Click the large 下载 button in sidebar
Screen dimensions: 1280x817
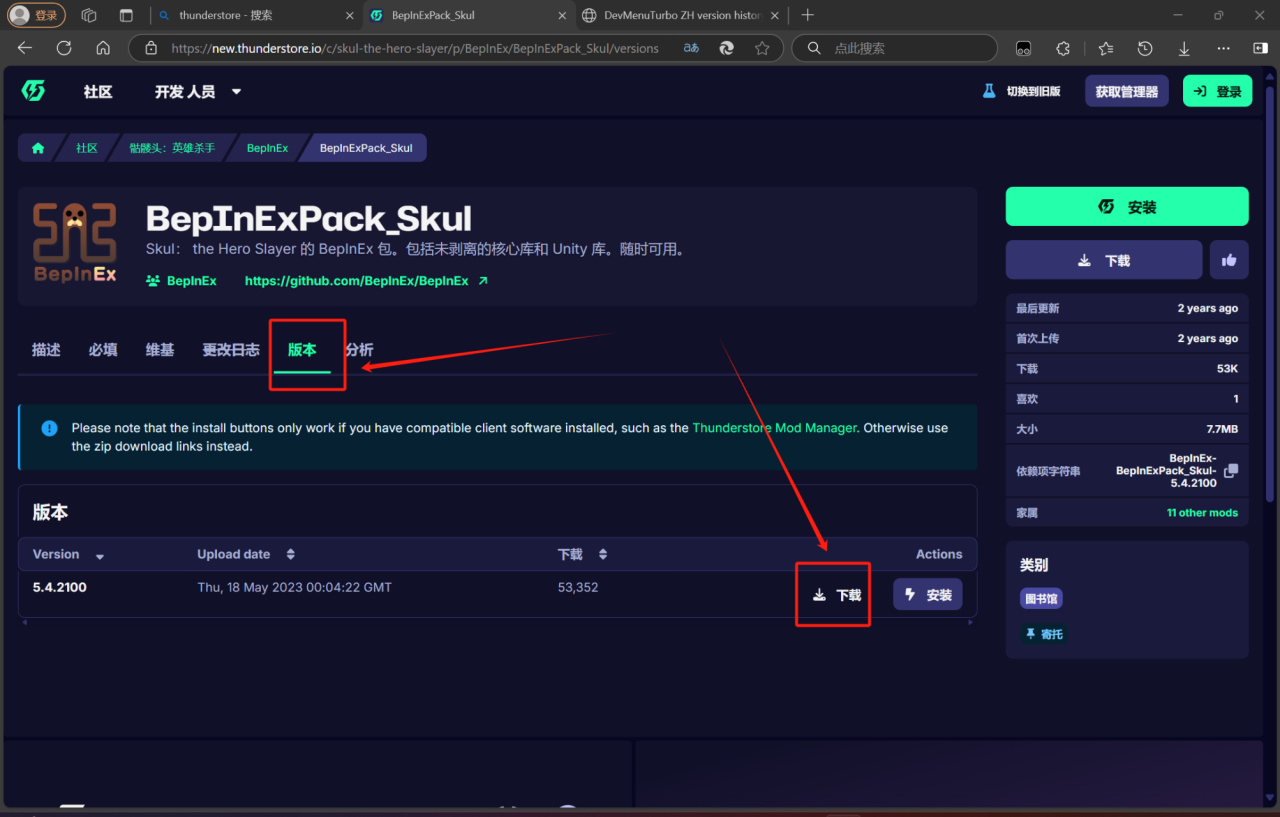(x=1104, y=260)
